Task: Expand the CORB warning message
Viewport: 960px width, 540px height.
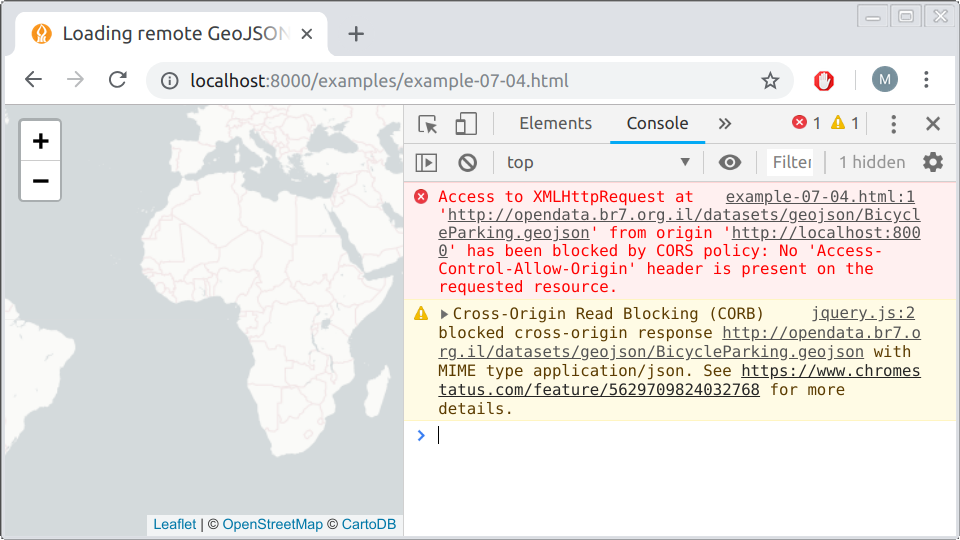Action: coord(444,314)
